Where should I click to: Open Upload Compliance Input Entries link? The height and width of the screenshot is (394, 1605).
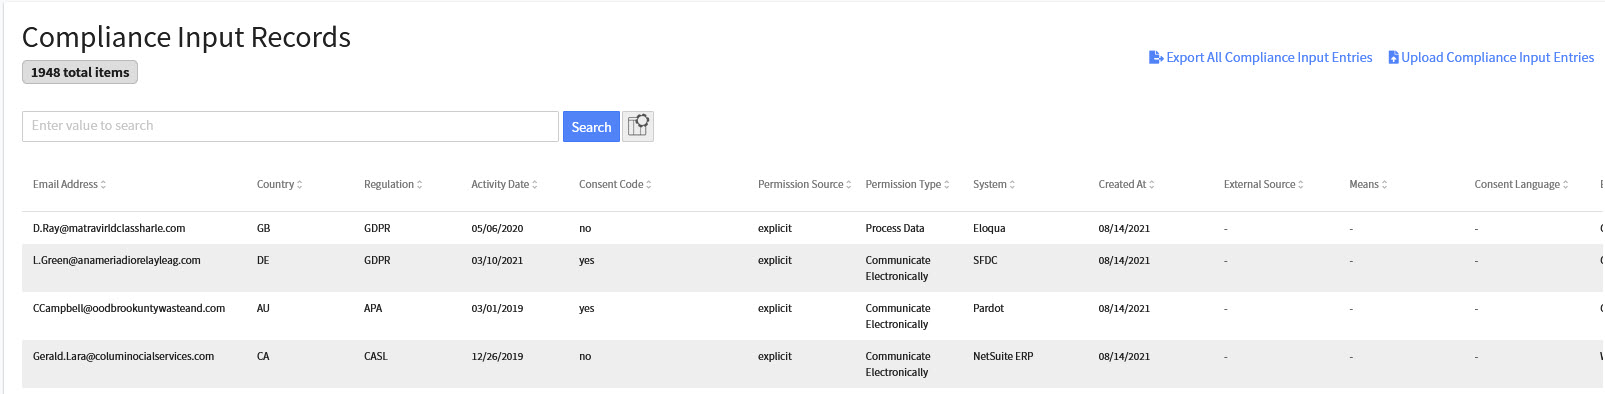point(1497,58)
